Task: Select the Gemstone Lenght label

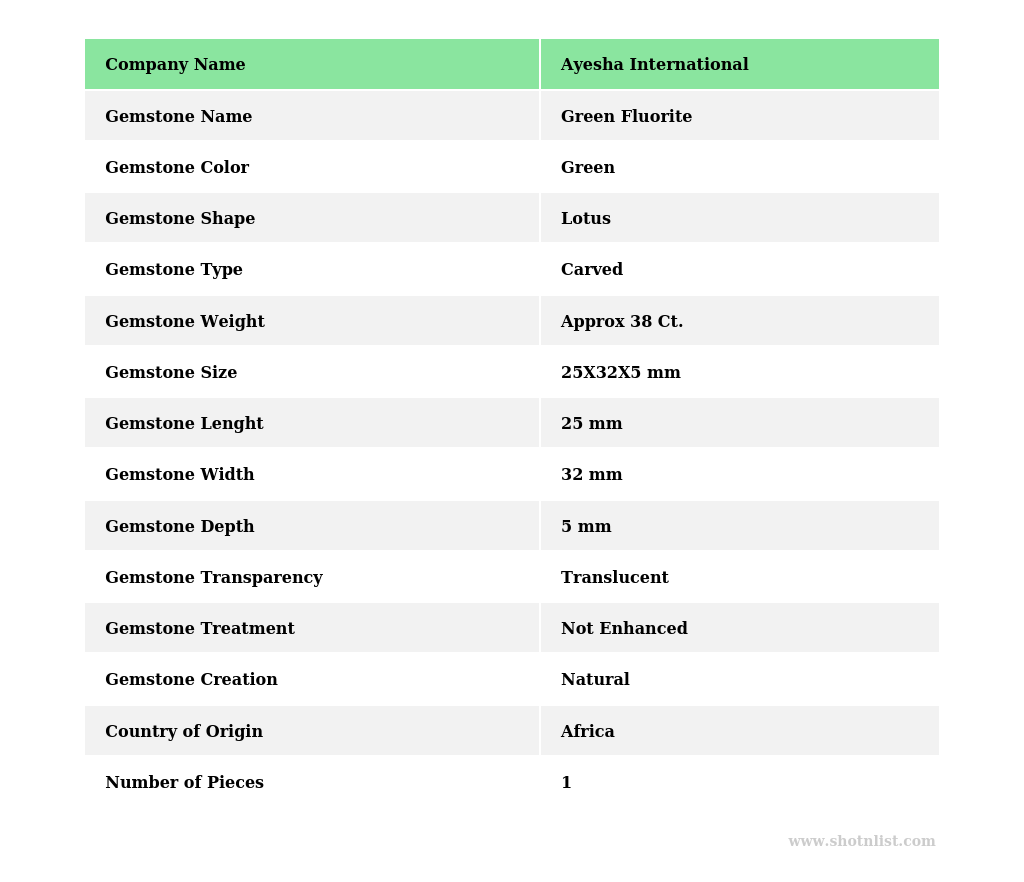Action: pyautogui.click(x=184, y=424)
